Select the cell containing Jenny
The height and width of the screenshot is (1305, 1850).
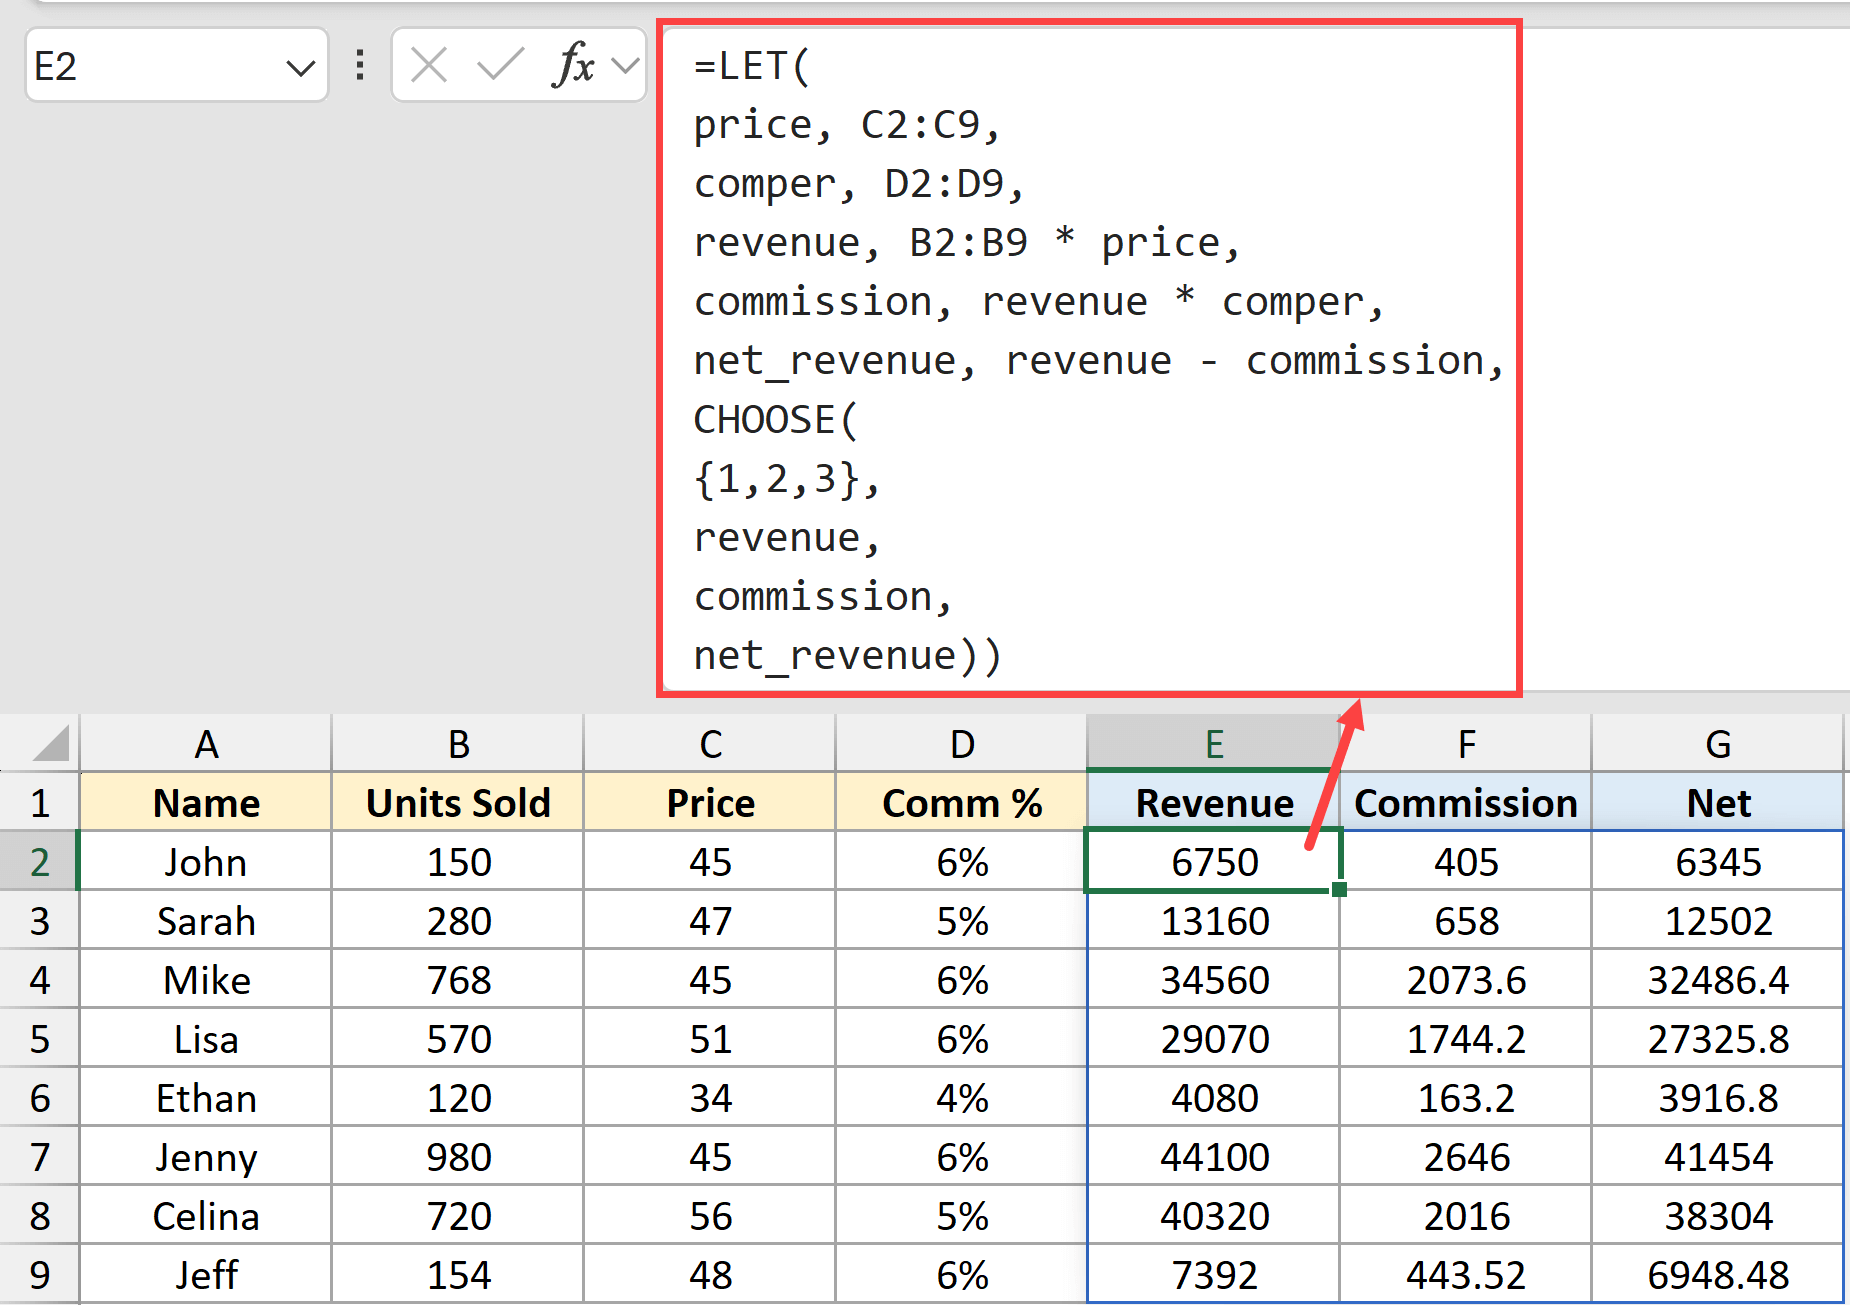click(x=206, y=1156)
